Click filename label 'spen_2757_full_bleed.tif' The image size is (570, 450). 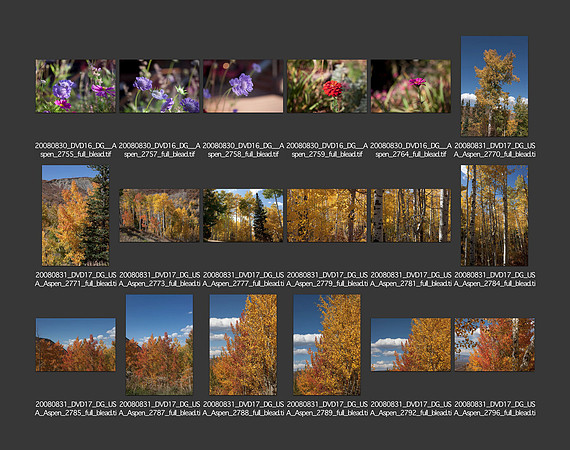point(159,154)
